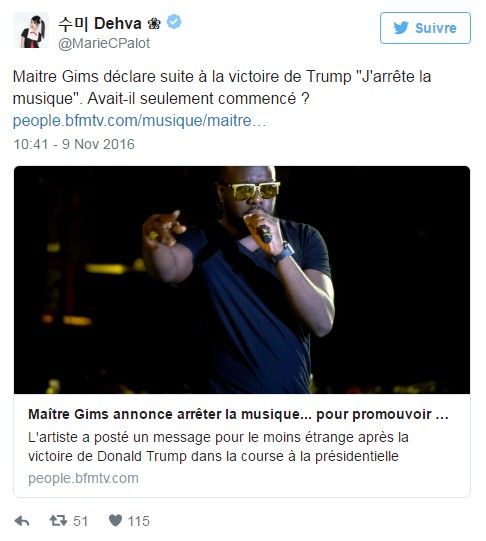The height and width of the screenshot is (541, 486).
Task: Click the flower emoji after Dehva
Action: 154,24
